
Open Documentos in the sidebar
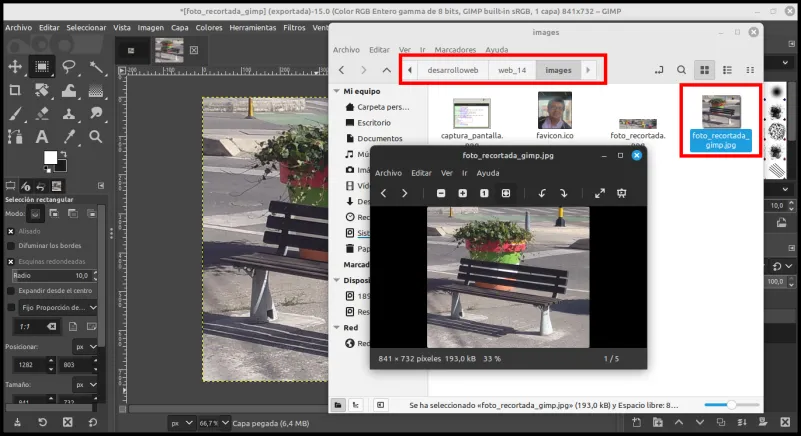[x=380, y=139]
